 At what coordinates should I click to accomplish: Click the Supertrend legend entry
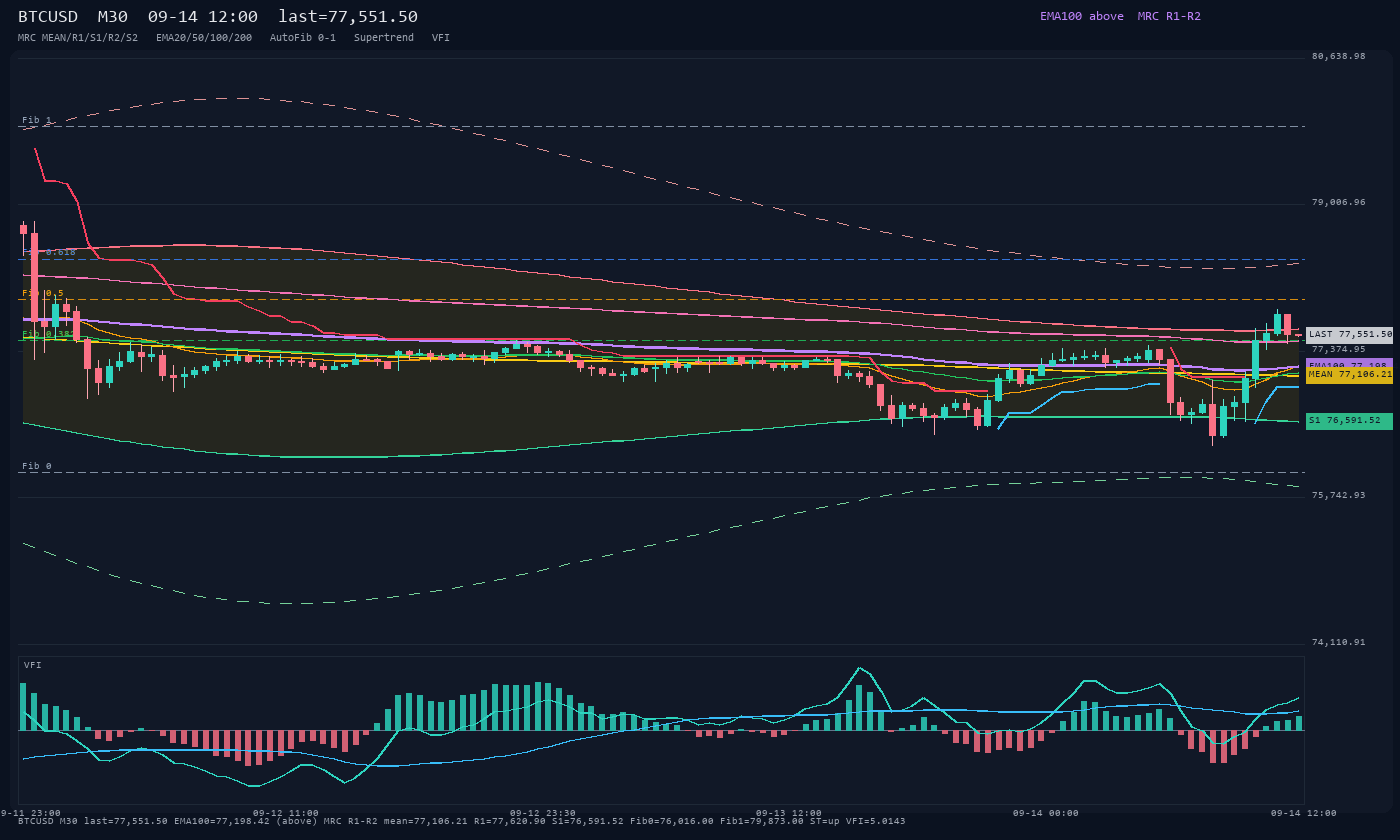point(384,37)
